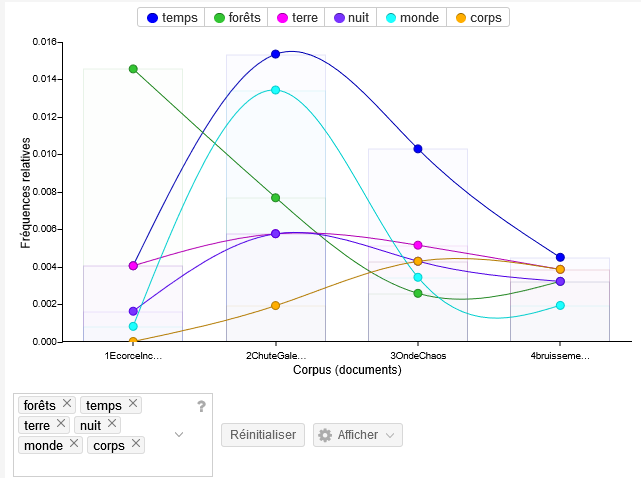Image resolution: width=641 pixels, height=478 pixels.
Task: Click inside the terms input field
Action: (160, 462)
